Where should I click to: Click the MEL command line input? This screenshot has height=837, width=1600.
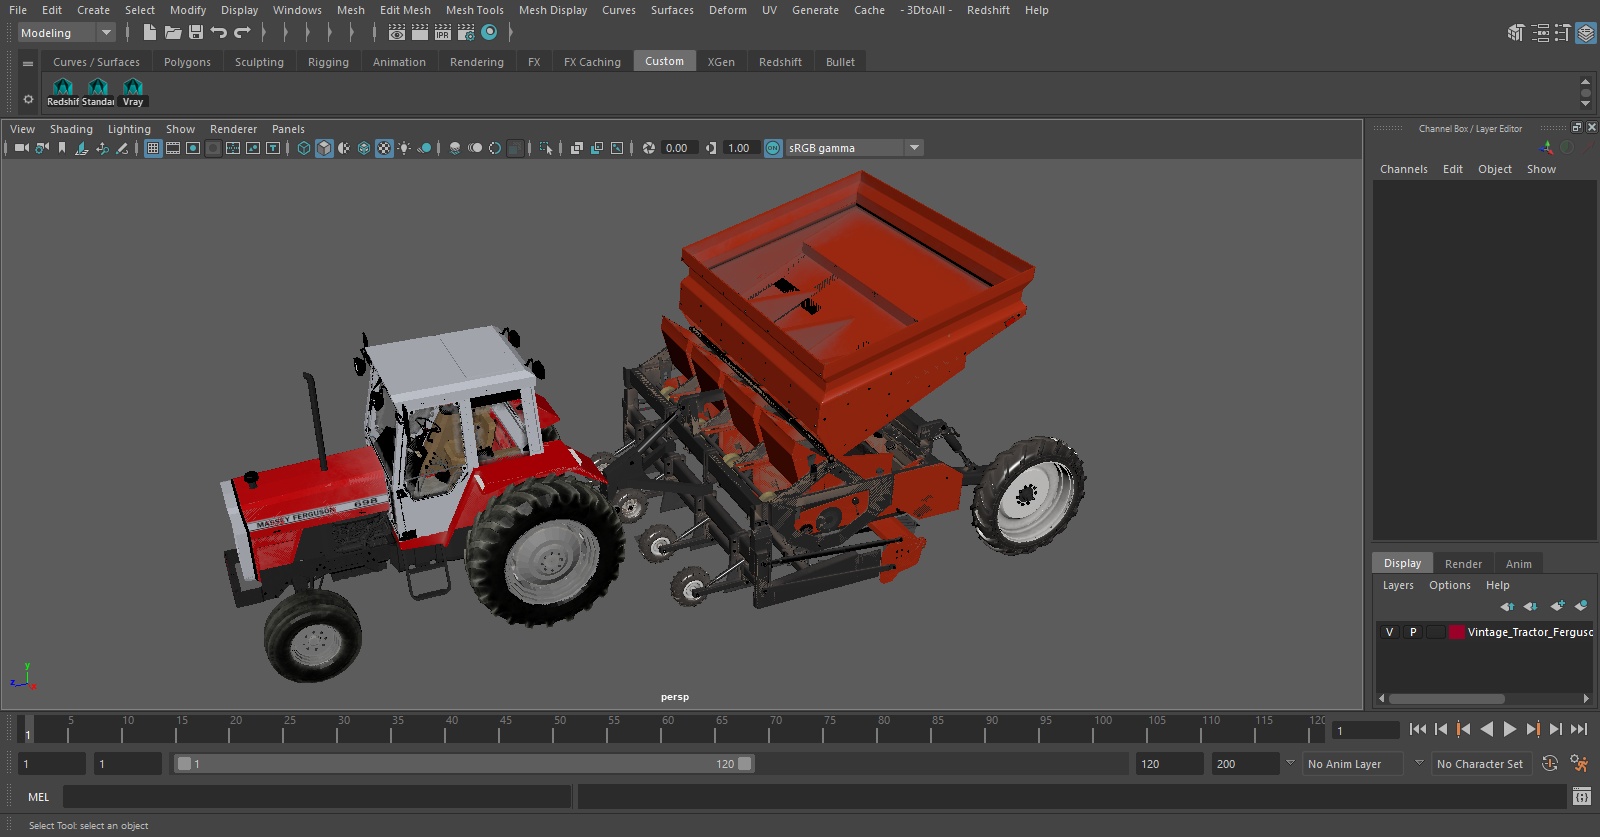[x=317, y=797]
